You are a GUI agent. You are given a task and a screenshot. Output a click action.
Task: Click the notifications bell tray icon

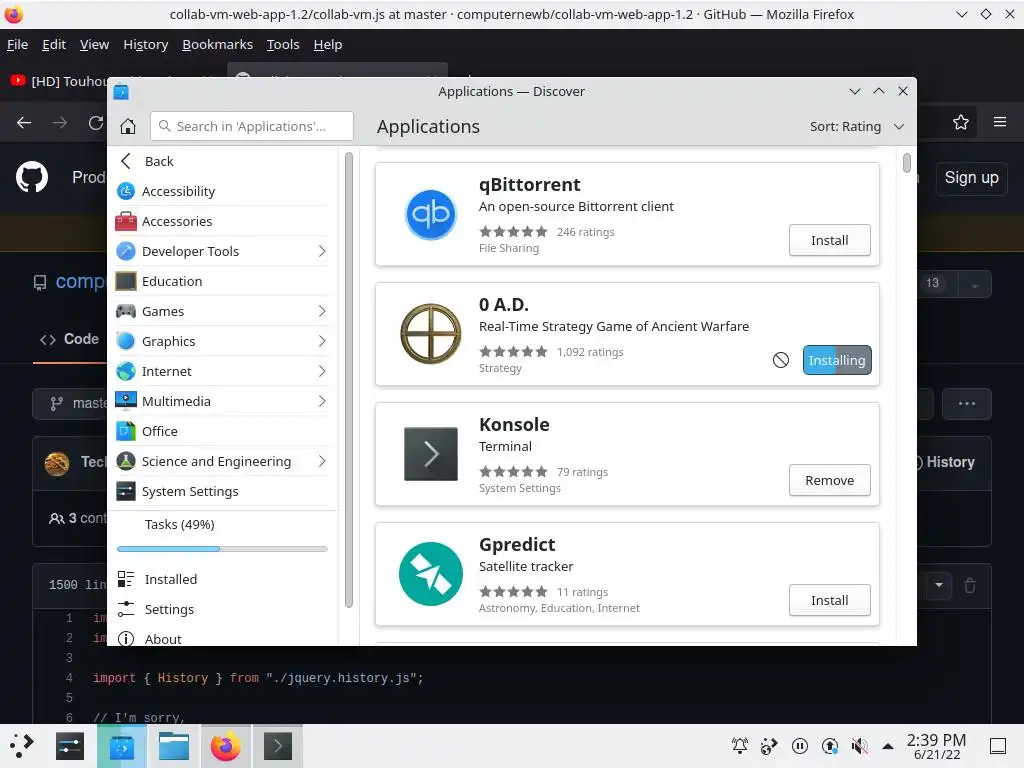click(739, 746)
